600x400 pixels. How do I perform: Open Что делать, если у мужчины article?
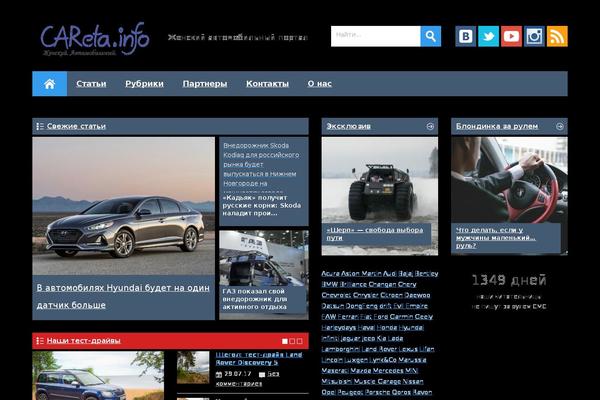[495, 238]
